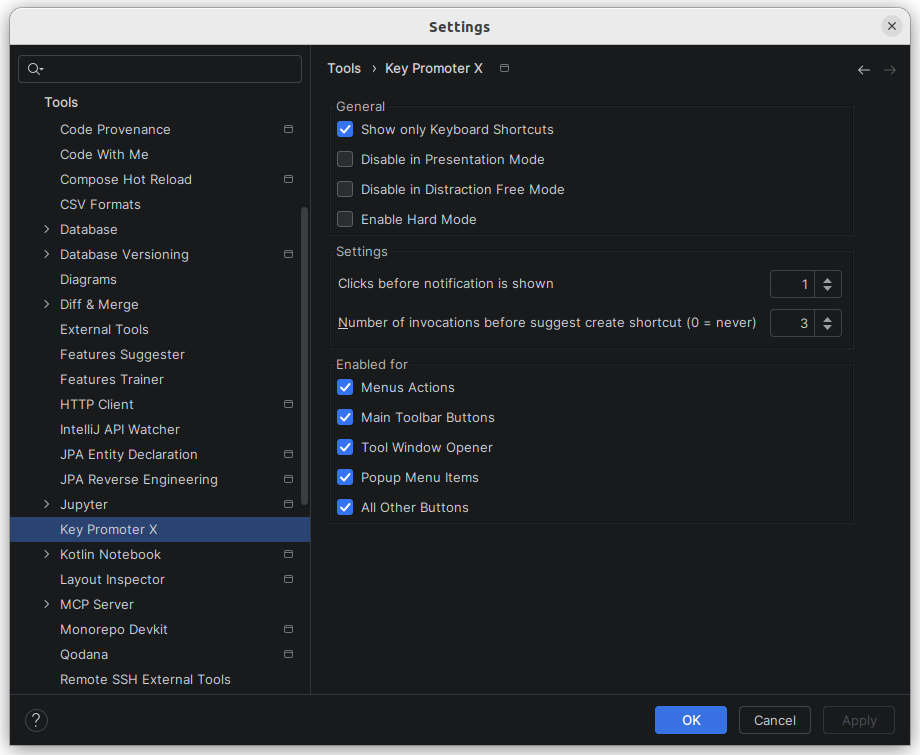The width and height of the screenshot is (920, 755).
Task: Uncheck Menus Actions
Action: pos(345,387)
